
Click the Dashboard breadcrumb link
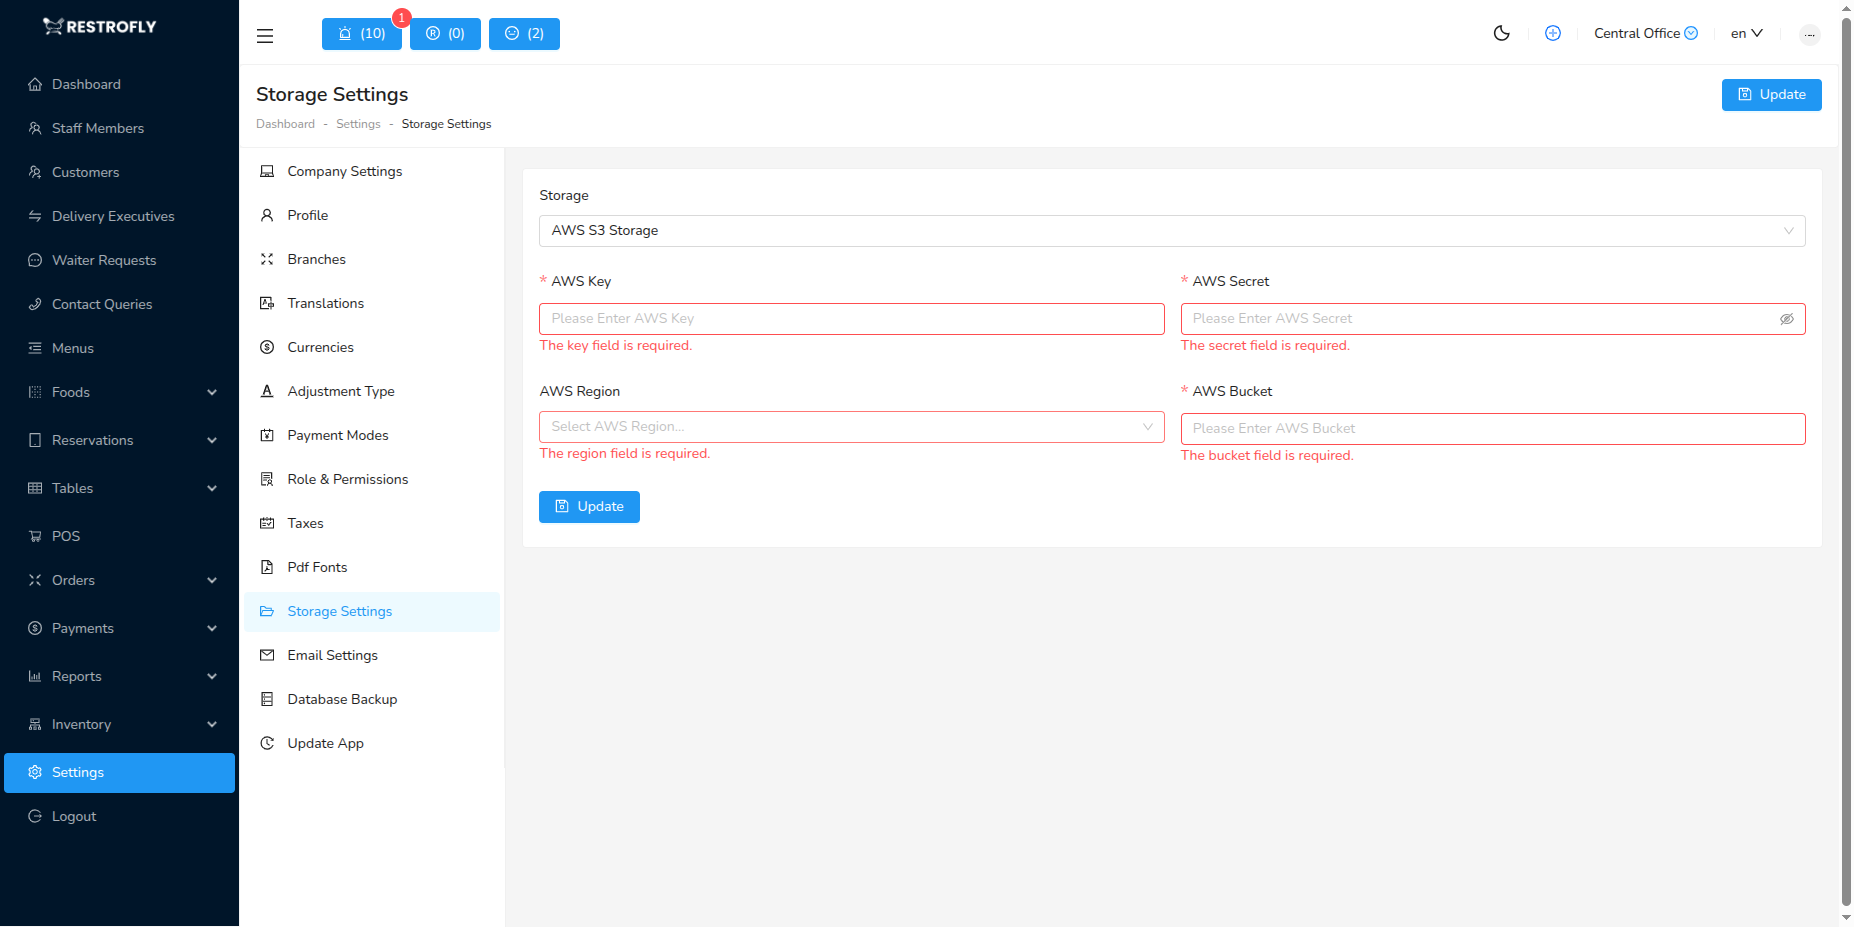[285, 124]
